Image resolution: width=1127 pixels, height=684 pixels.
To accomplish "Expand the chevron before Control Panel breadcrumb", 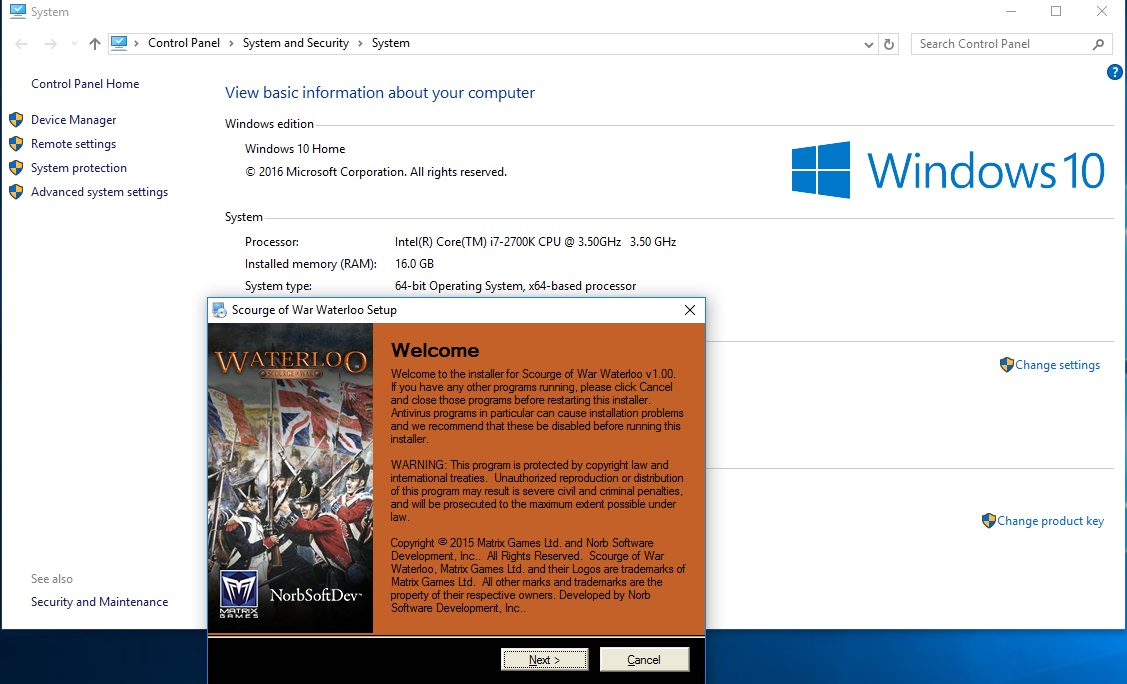I will click(x=137, y=43).
